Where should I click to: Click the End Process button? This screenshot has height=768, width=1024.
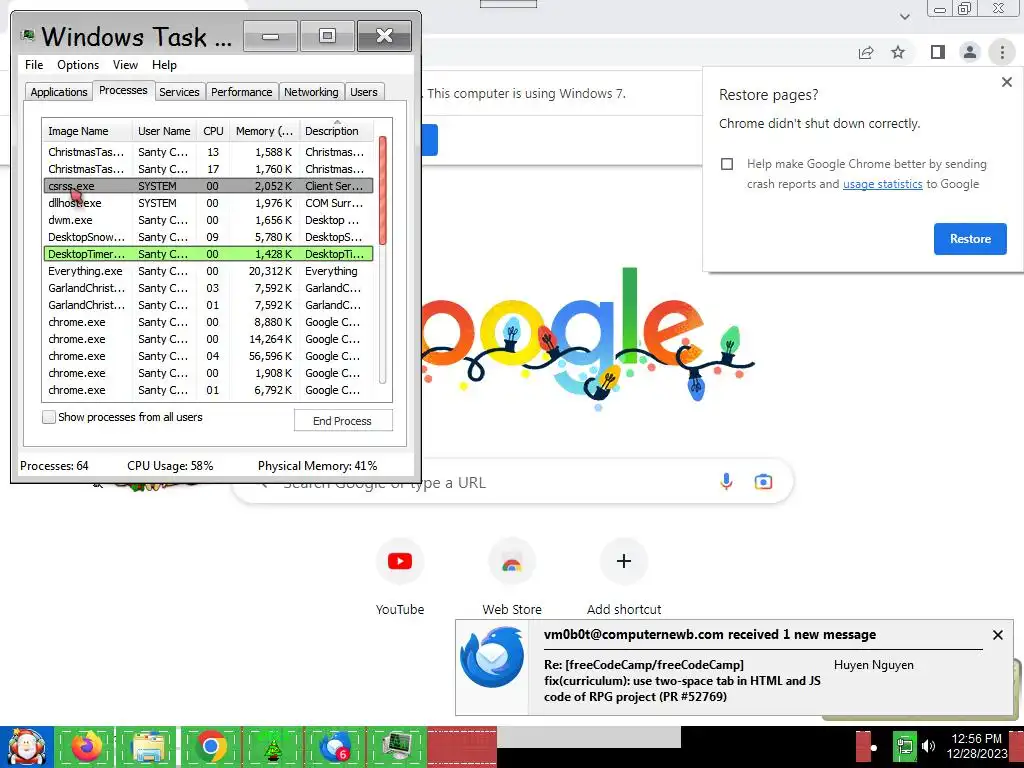343,421
